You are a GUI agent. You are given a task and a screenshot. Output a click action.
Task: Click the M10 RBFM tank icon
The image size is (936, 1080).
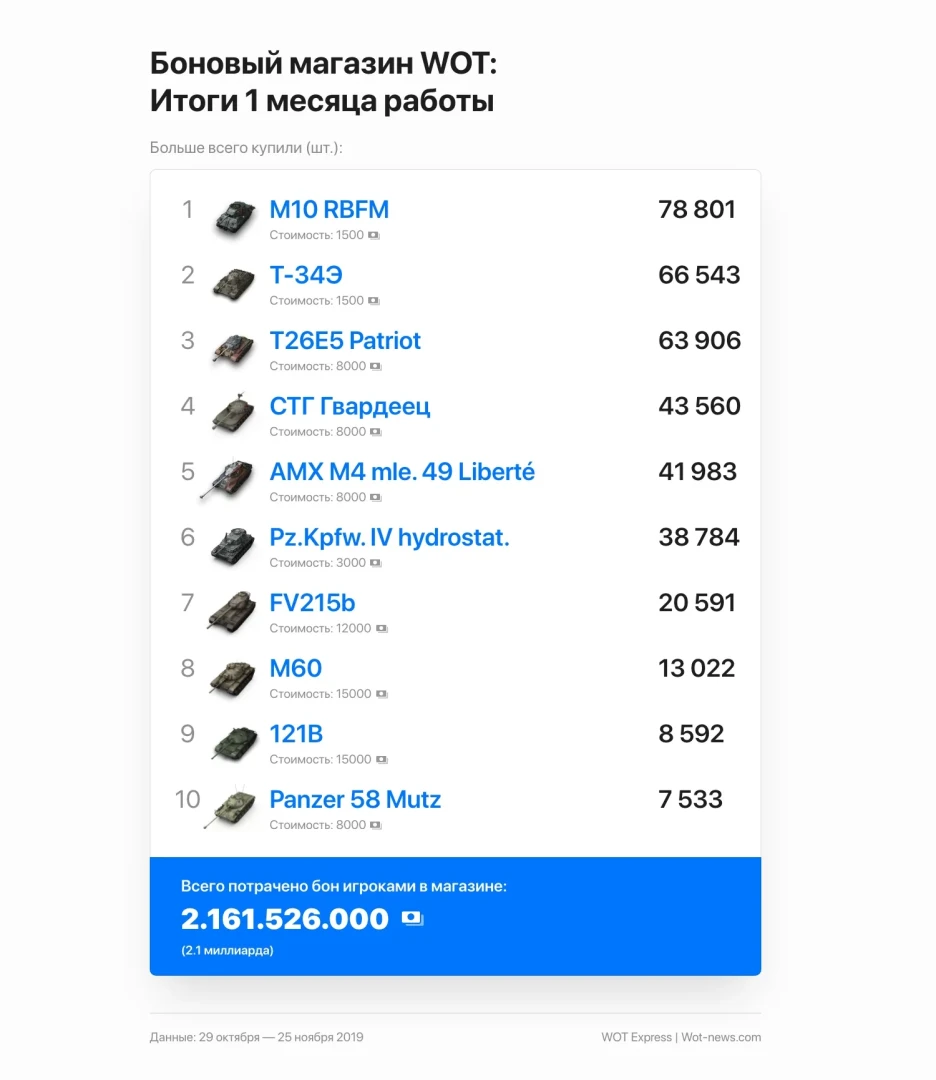(236, 218)
